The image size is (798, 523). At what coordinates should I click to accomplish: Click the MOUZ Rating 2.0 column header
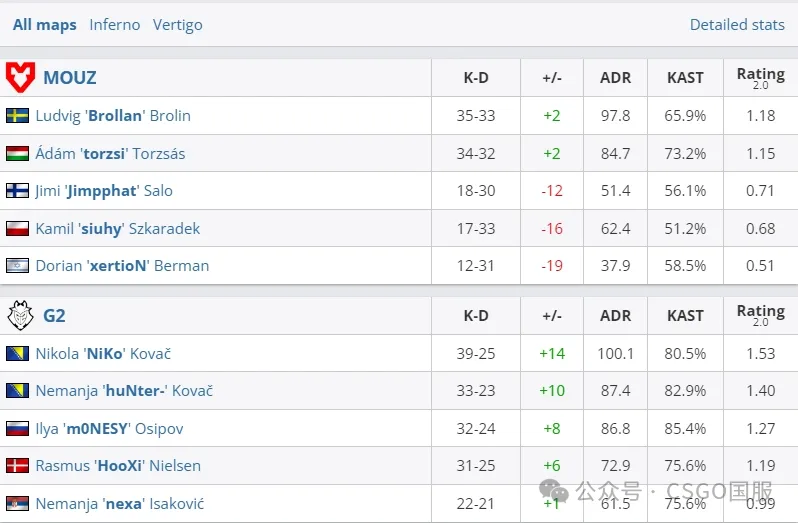(760, 77)
